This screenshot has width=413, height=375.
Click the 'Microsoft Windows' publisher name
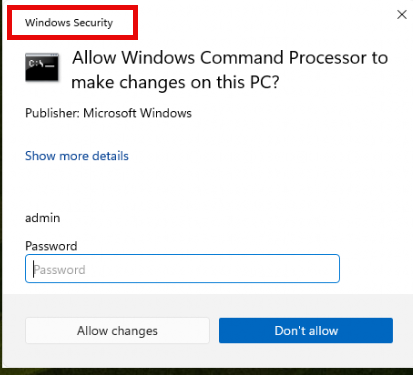(x=137, y=113)
